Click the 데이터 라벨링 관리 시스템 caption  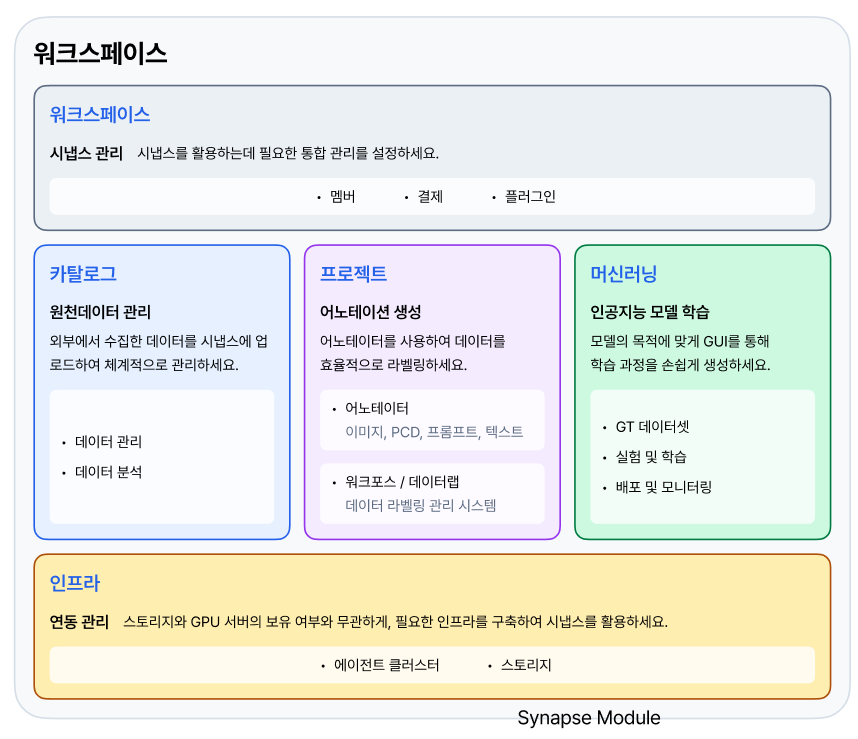click(420, 505)
